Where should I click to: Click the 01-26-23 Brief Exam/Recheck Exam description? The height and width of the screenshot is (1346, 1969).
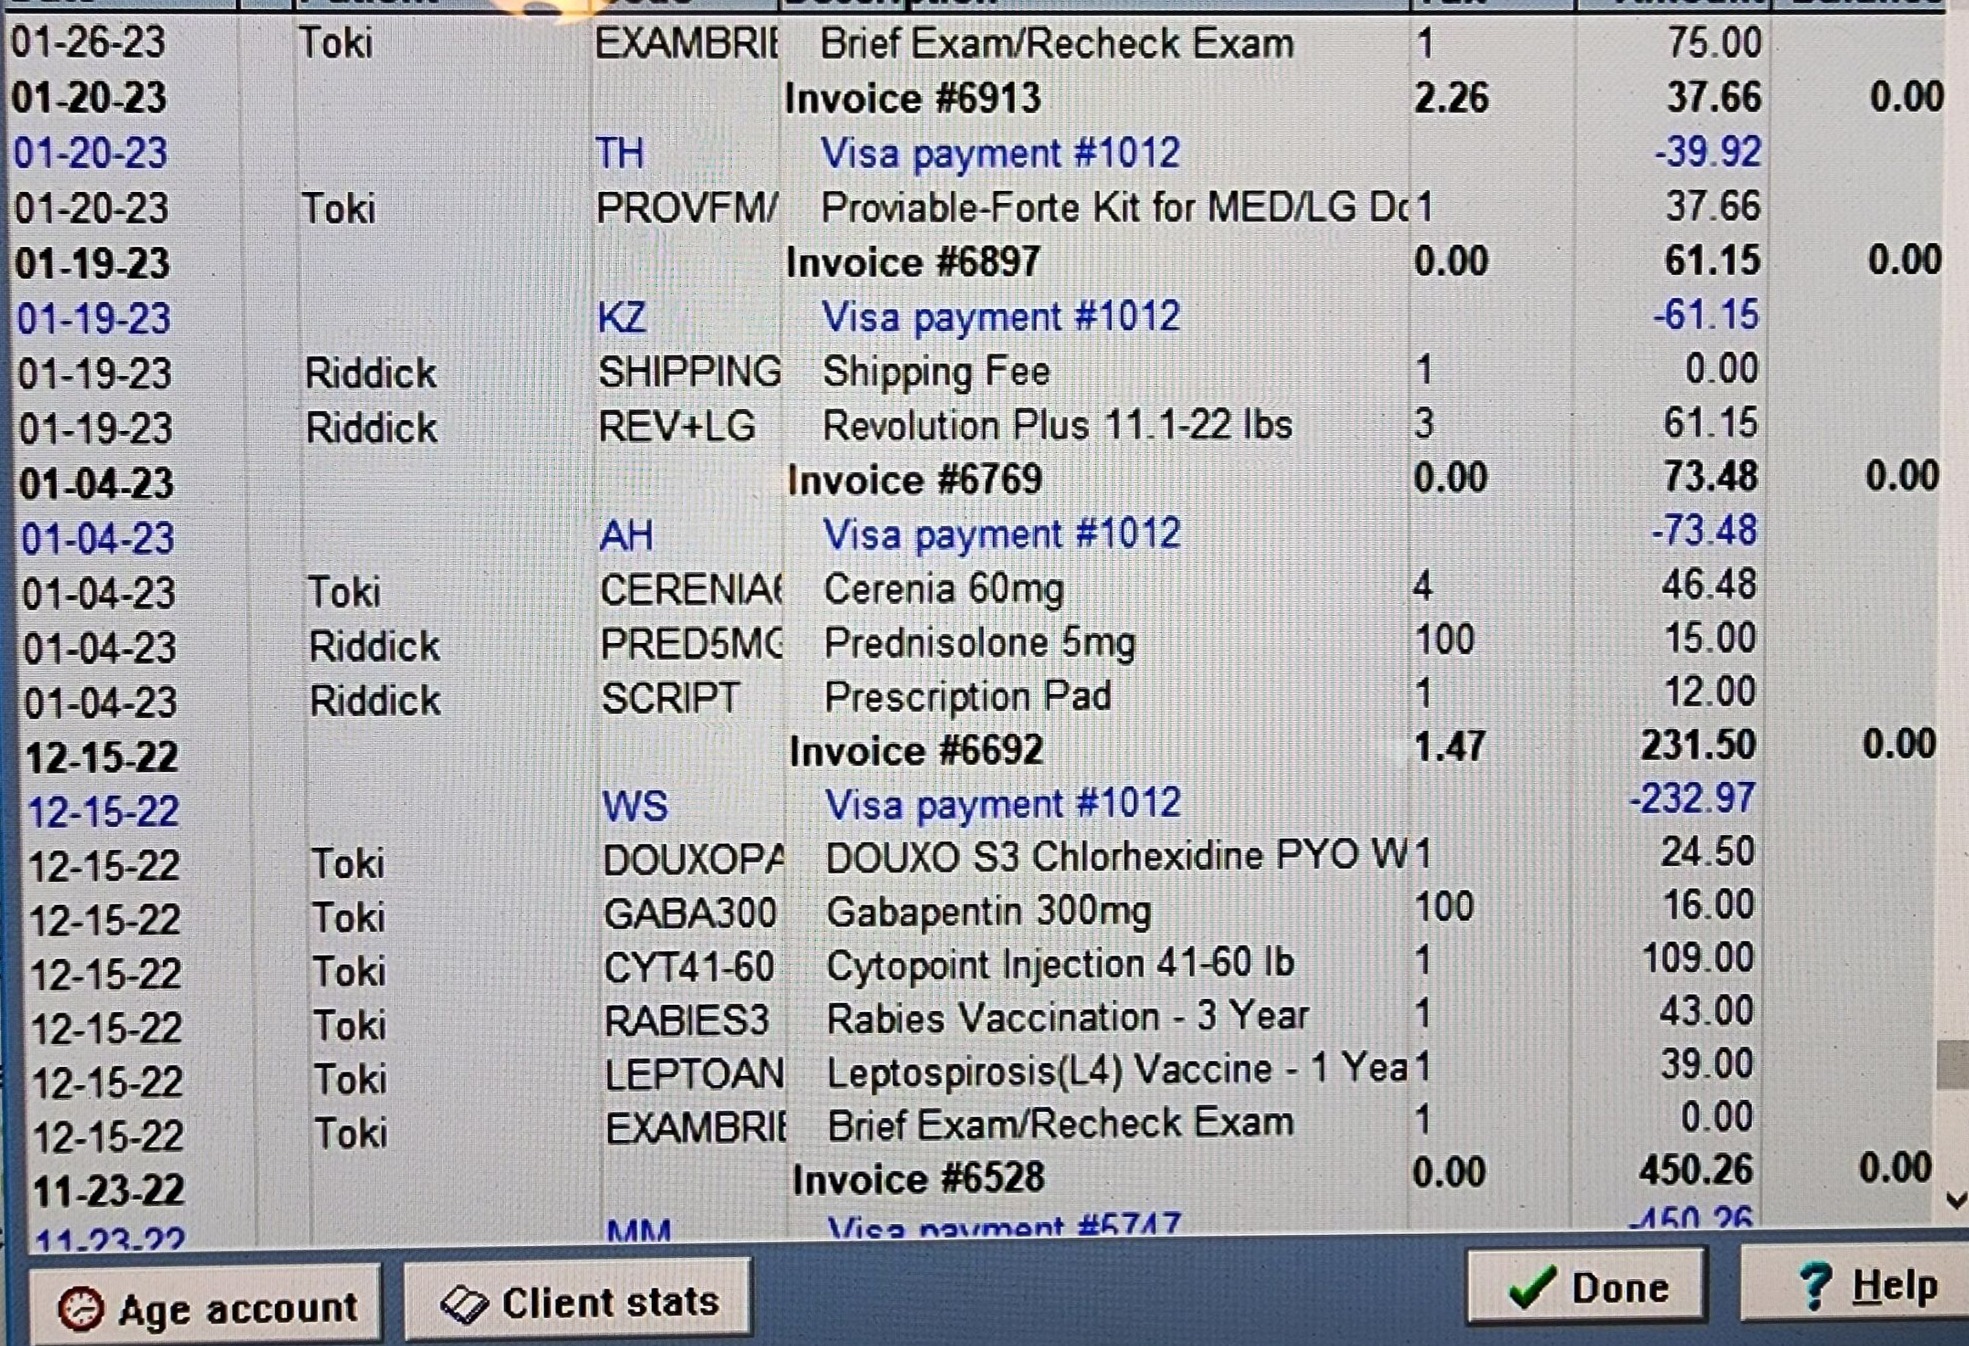tap(1057, 44)
